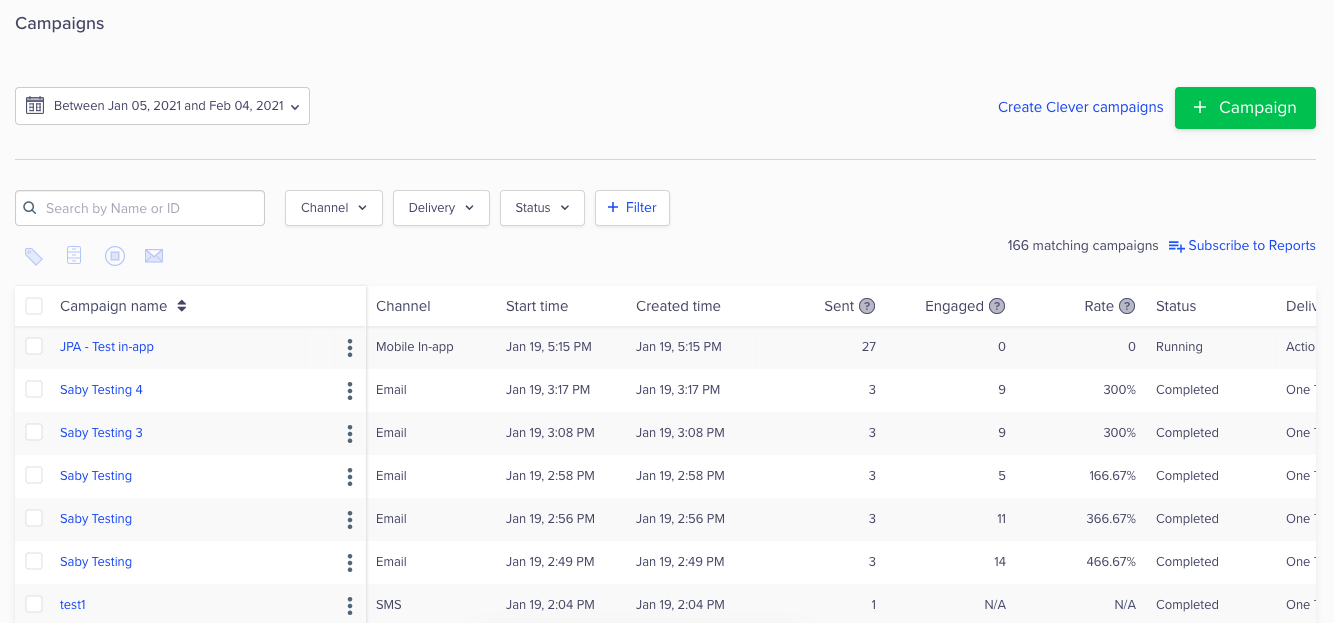Click the calendar icon in date range
The image size is (1334, 623).
click(x=35, y=105)
